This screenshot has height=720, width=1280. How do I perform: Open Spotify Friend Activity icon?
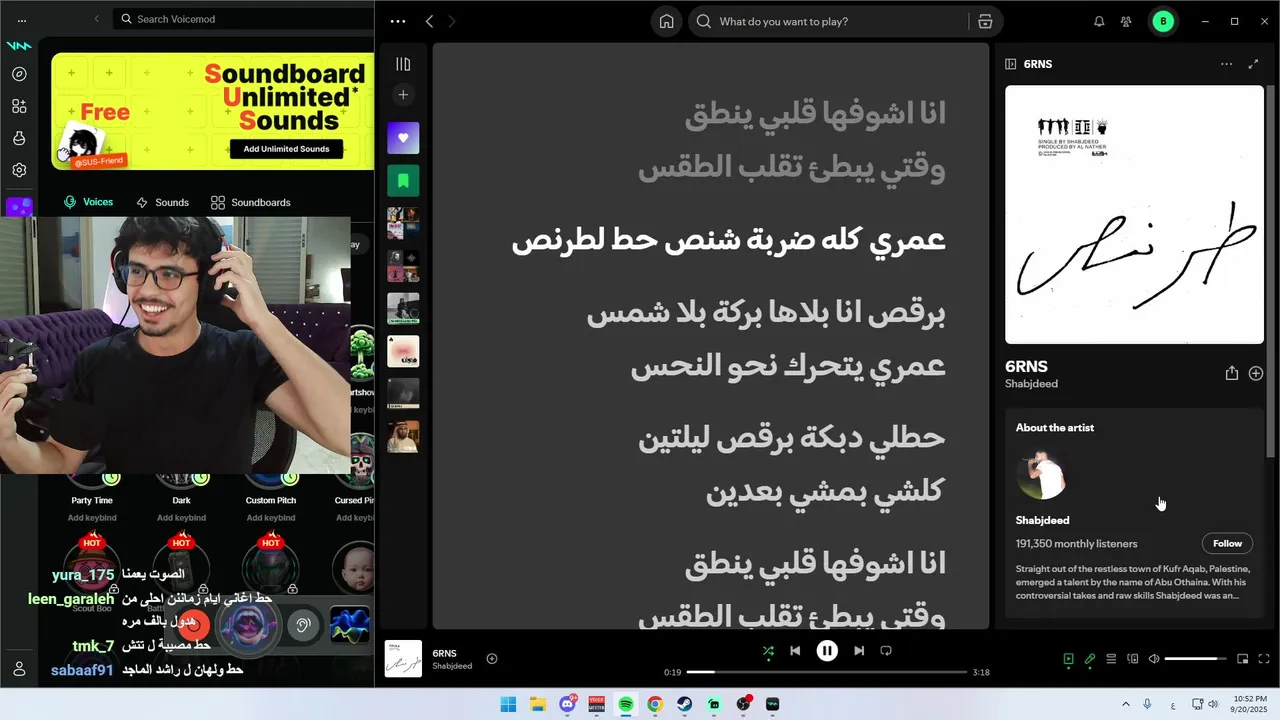(1126, 21)
